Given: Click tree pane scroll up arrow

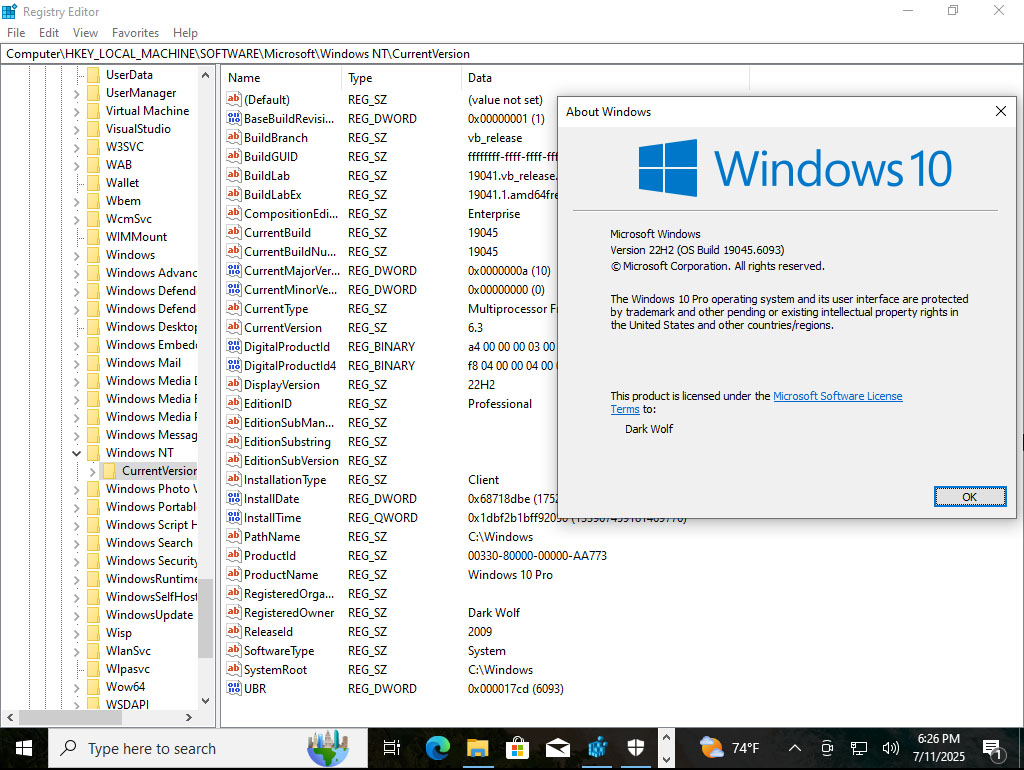Looking at the screenshot, I should (205, 75).
